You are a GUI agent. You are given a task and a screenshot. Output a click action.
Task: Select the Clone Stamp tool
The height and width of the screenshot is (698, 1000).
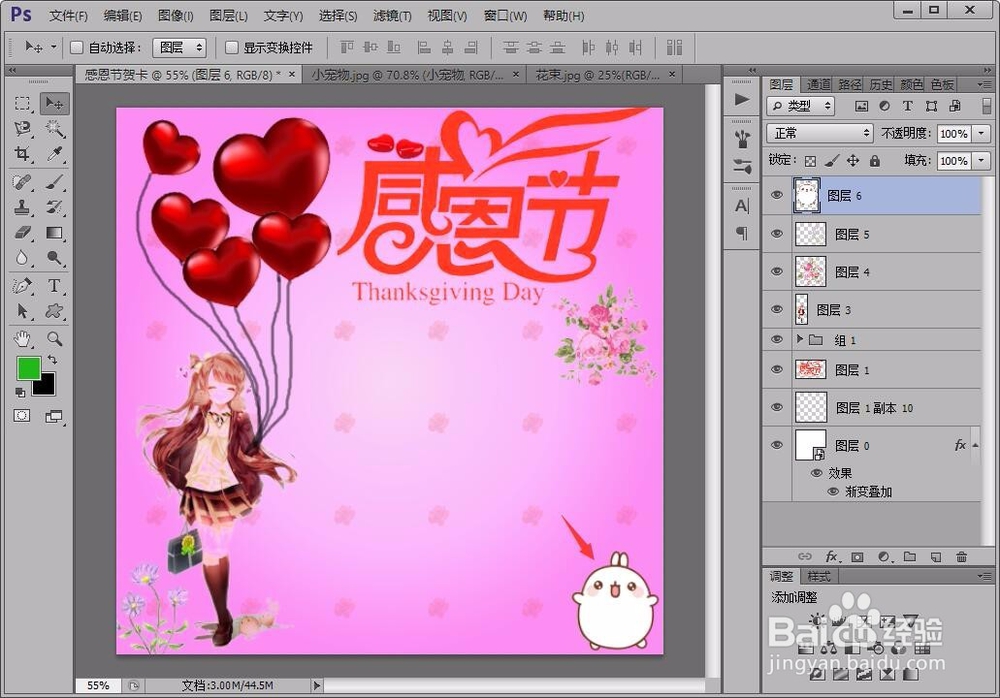point(23,207)
